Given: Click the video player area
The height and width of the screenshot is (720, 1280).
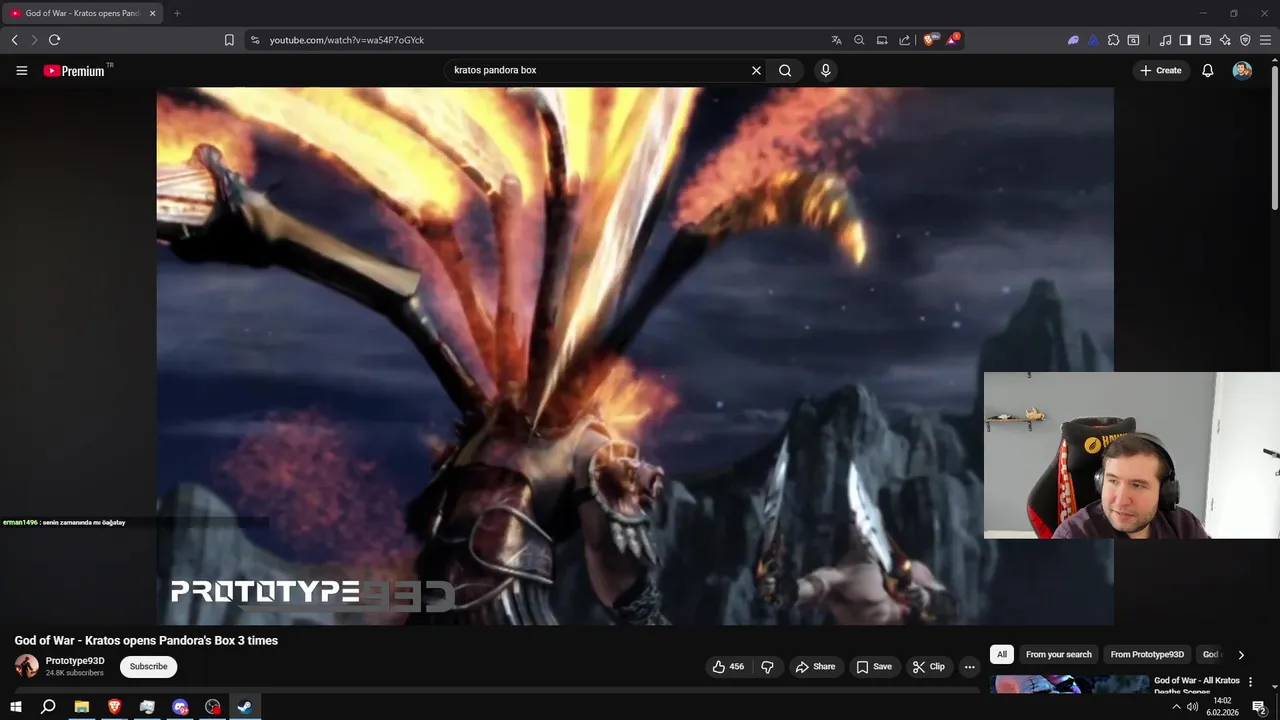Looking at the screenshot, I should [x=635, y=356].
